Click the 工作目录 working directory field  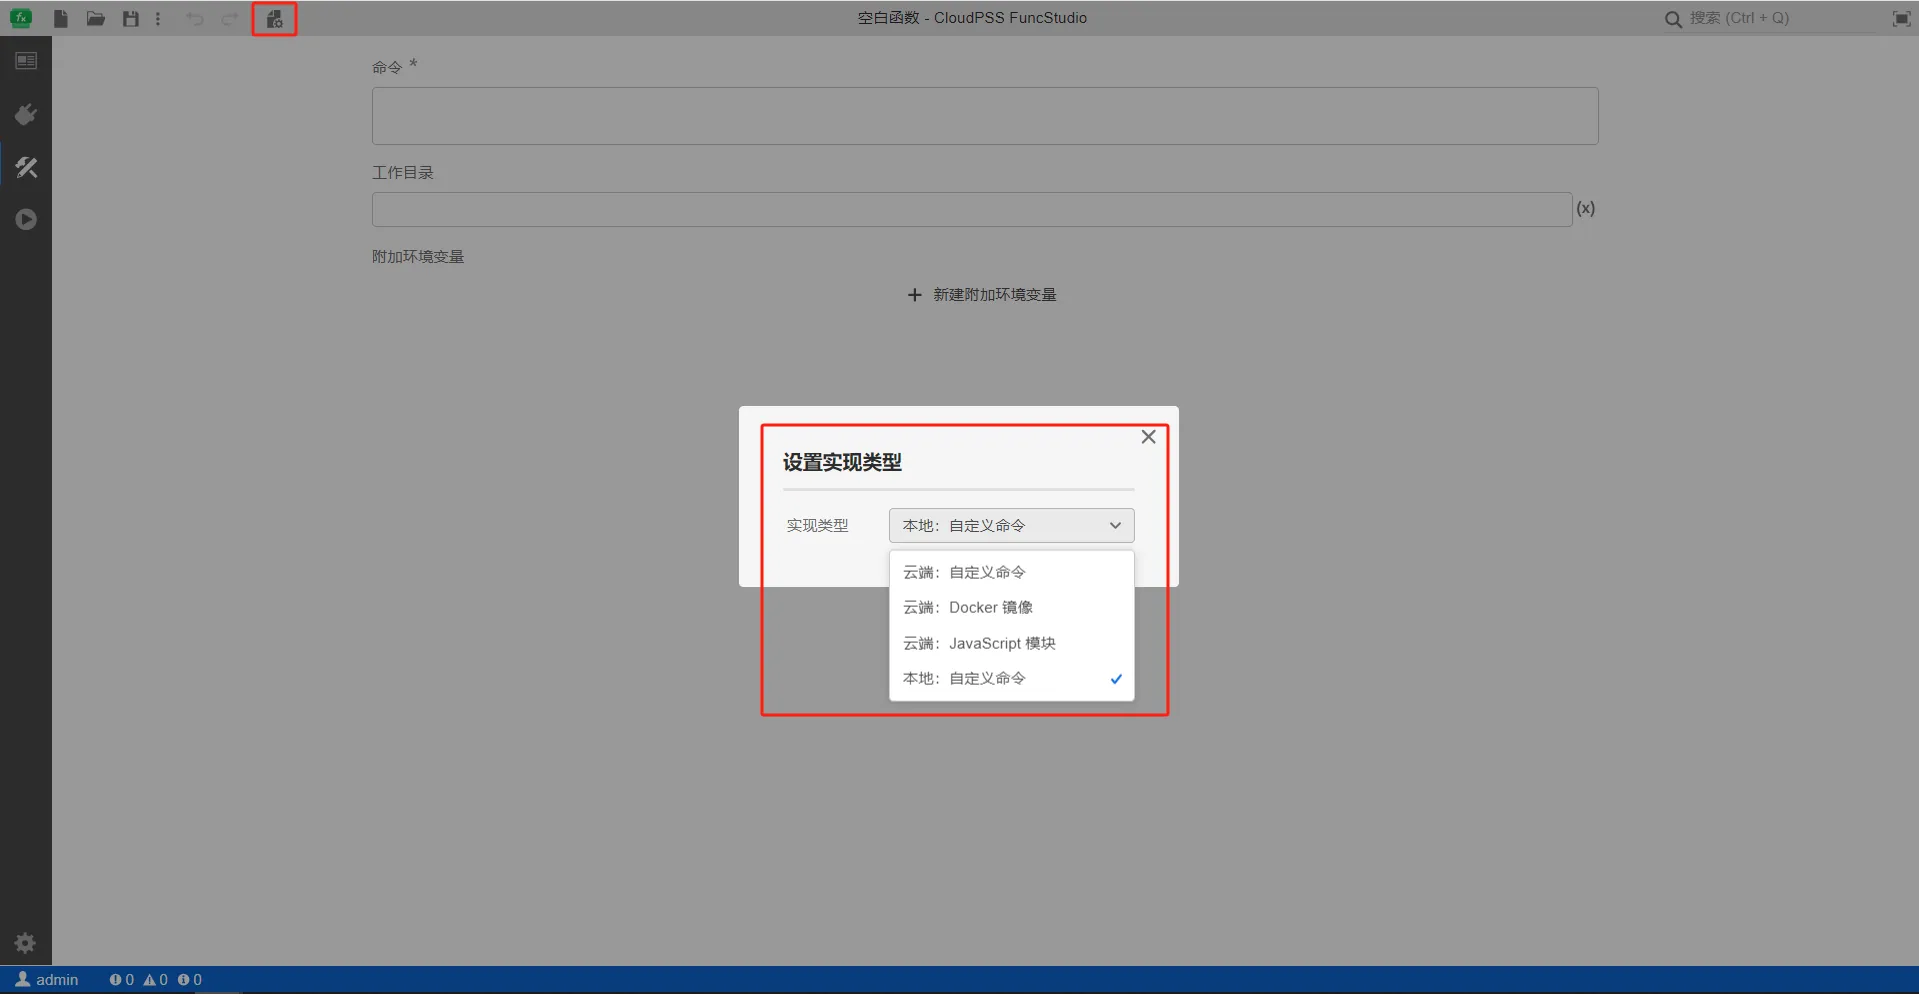pyautogui.click(x=972, y=209)
